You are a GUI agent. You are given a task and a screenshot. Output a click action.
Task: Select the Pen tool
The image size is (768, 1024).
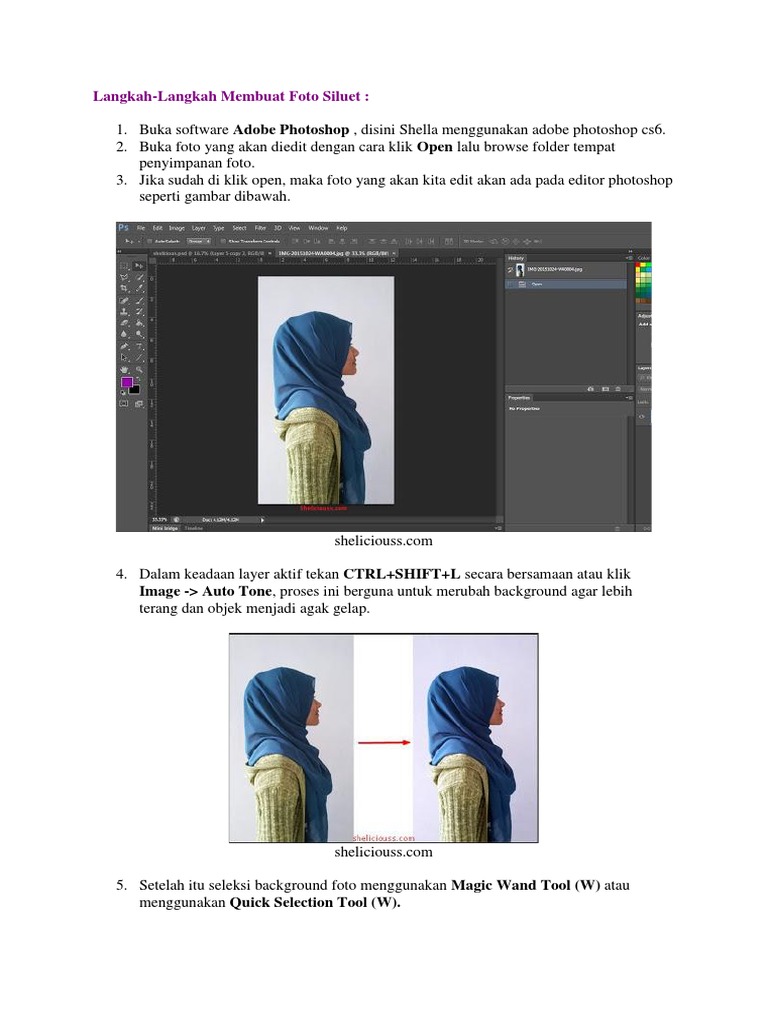(x=123, y=345)
